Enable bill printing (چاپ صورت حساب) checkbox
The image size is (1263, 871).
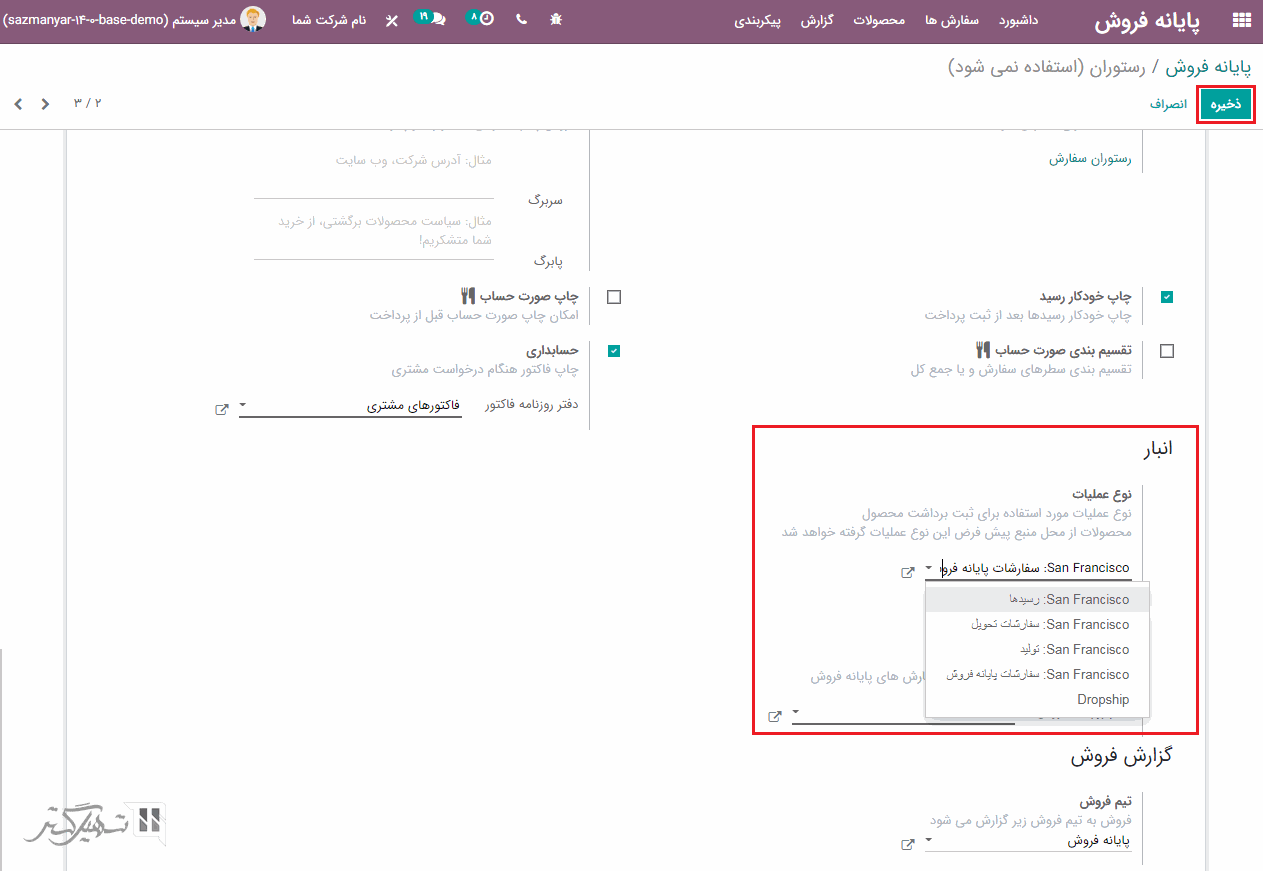(x=614, y=297)
